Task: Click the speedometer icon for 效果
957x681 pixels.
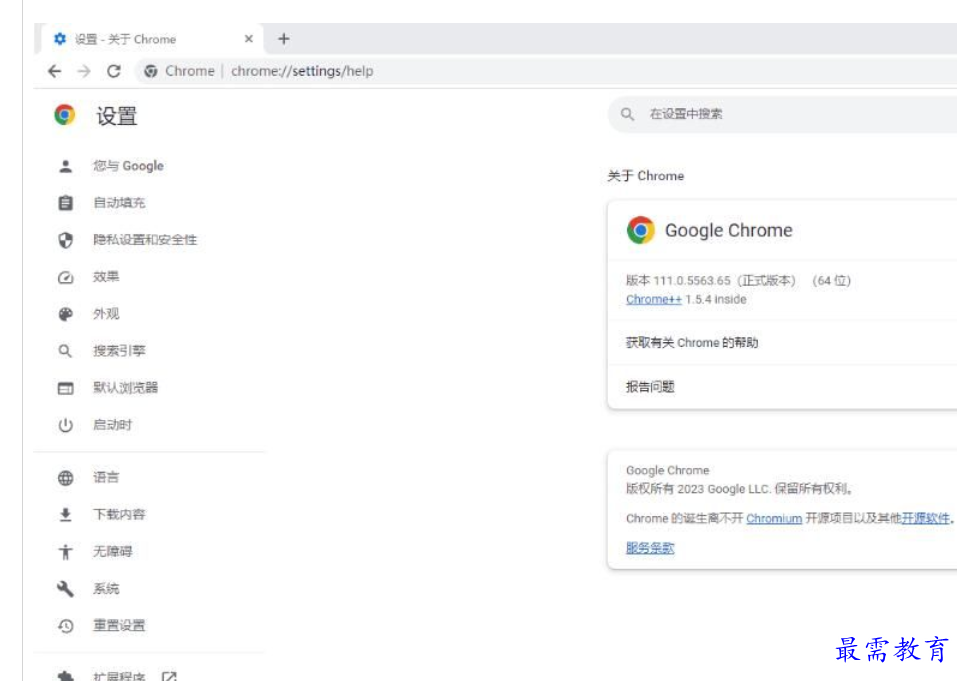Action: pyautogui.click(x=66, y=278)
